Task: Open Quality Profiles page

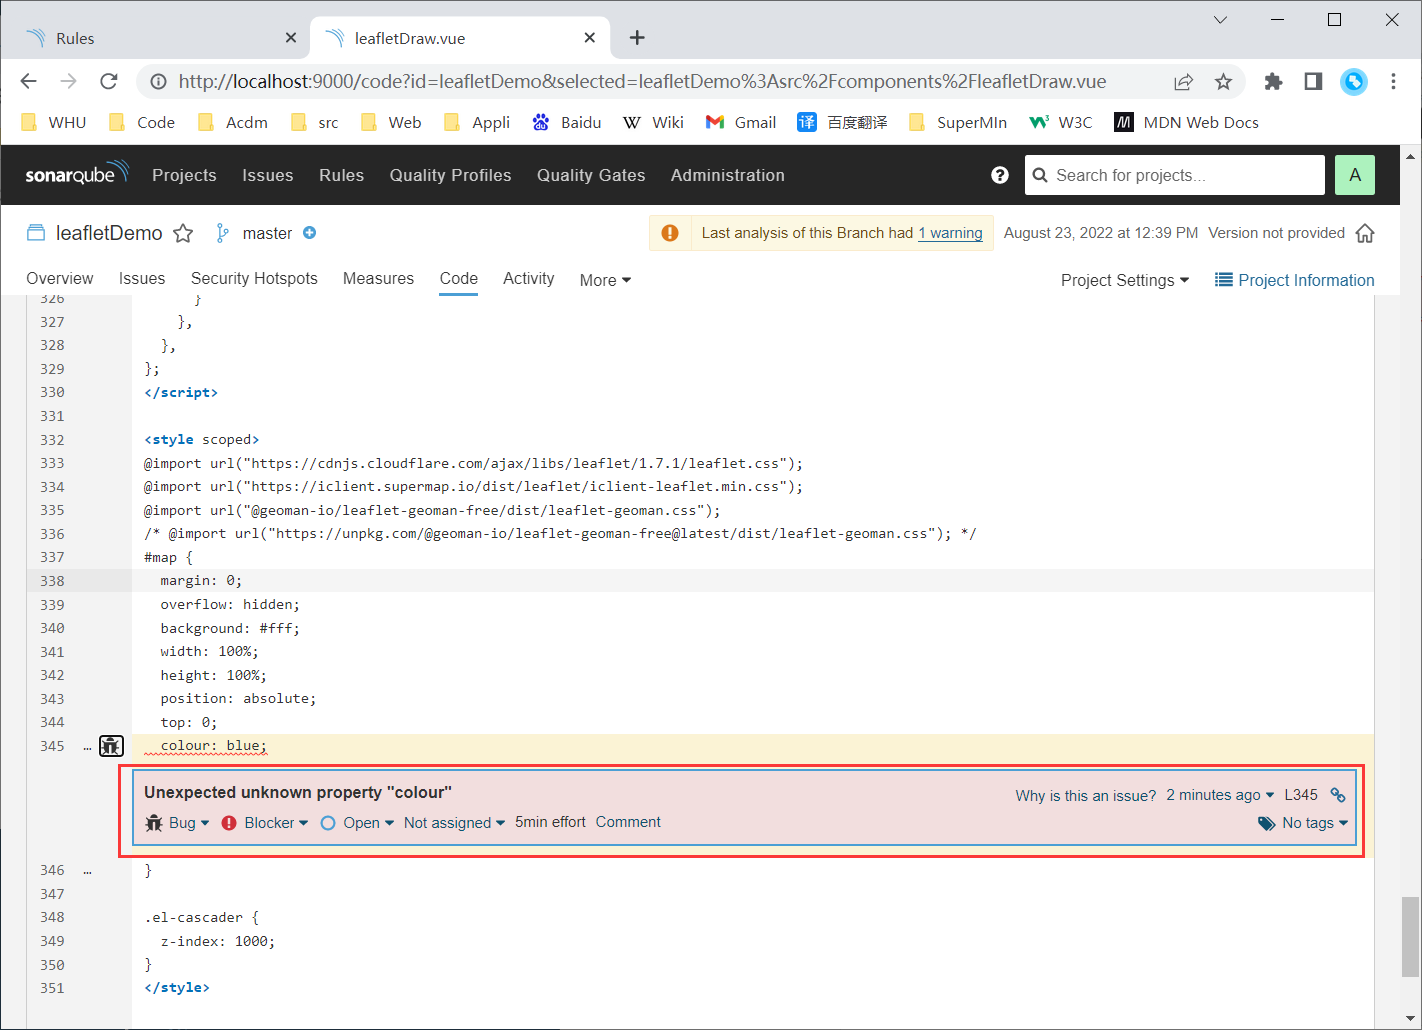Action: pyautogui.click(x=450, y=175)
